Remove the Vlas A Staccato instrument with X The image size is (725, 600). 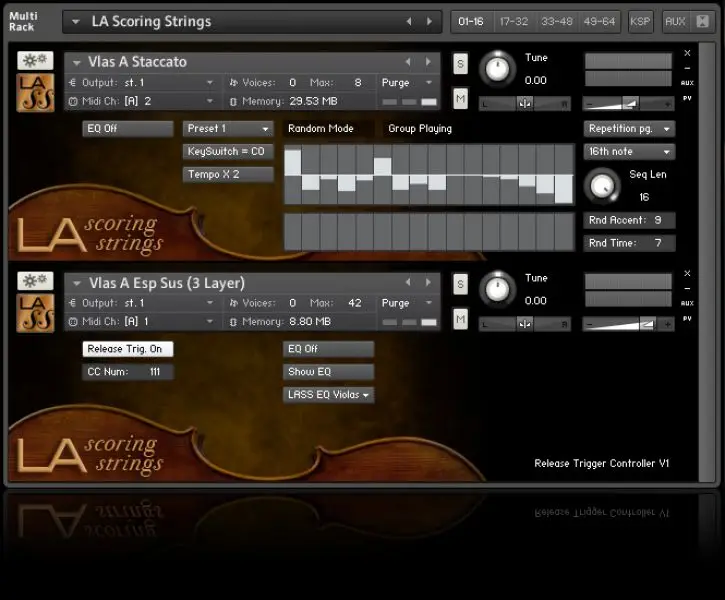click(688, 53)
